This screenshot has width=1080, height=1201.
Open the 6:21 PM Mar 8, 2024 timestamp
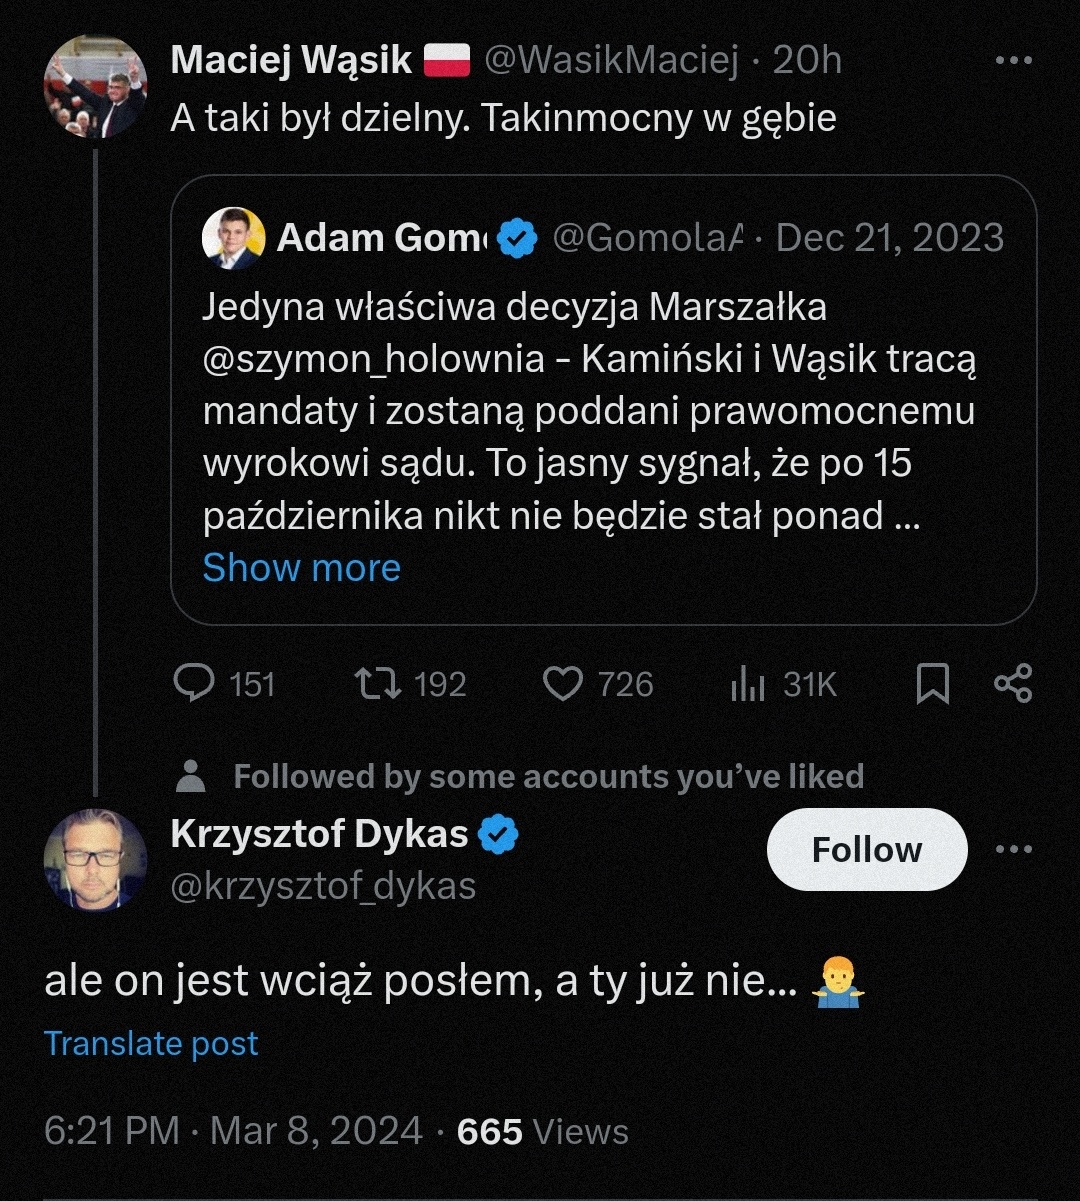tap(233, 1131)
